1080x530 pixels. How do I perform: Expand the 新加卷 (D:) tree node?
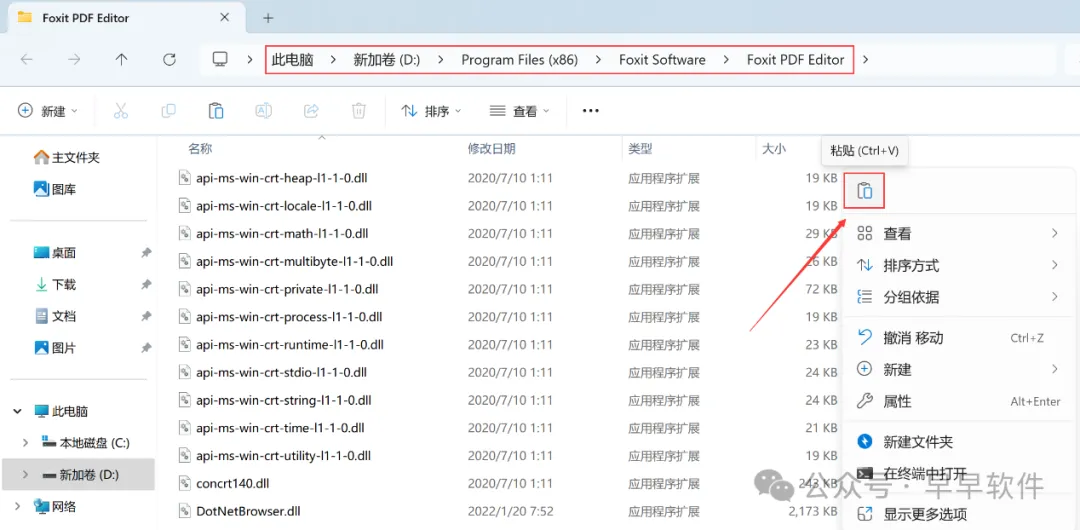(x=25, y=474)
